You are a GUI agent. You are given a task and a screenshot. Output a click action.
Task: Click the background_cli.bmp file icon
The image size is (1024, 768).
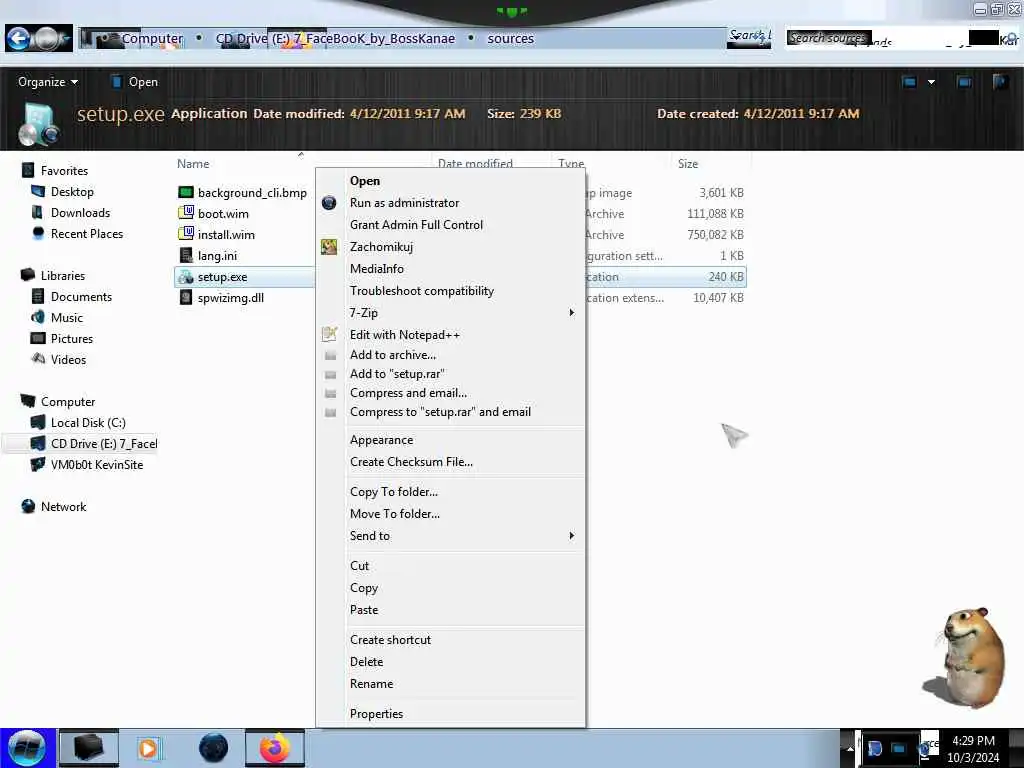coord(186,192)
